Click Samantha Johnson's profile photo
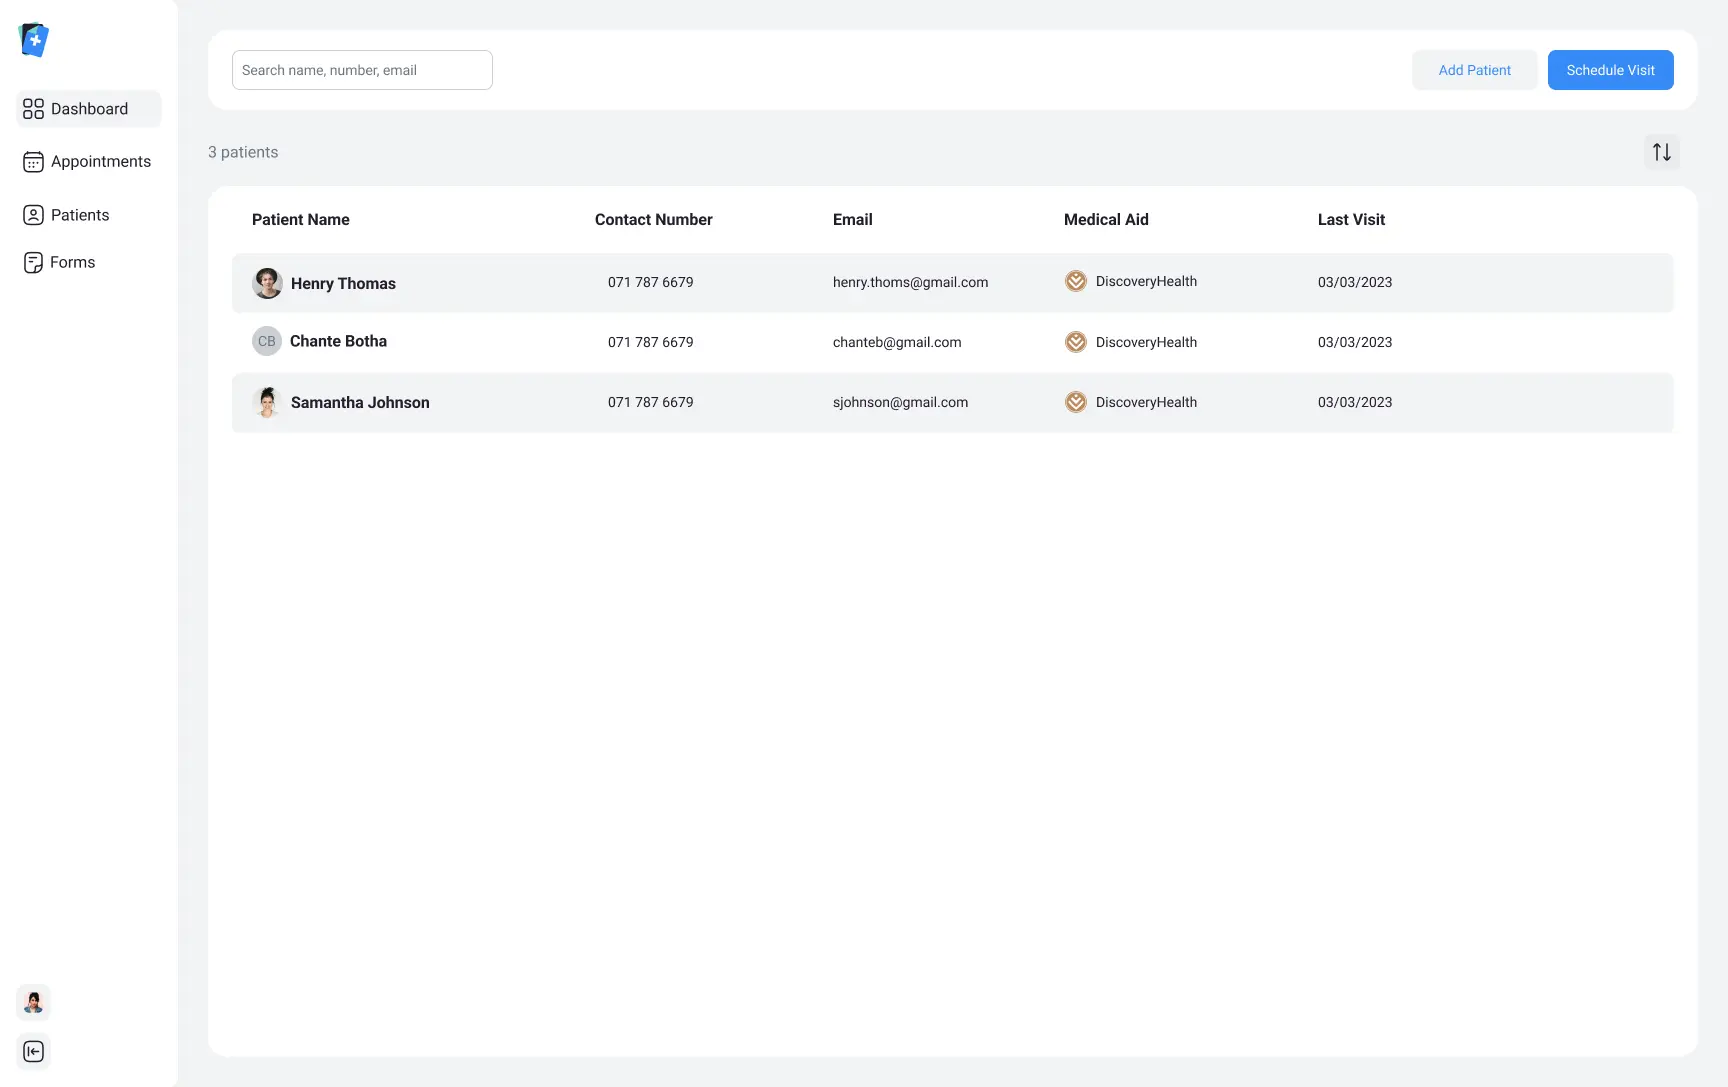This screenshot has width=1728, height=1087. (x=267, y=402)
